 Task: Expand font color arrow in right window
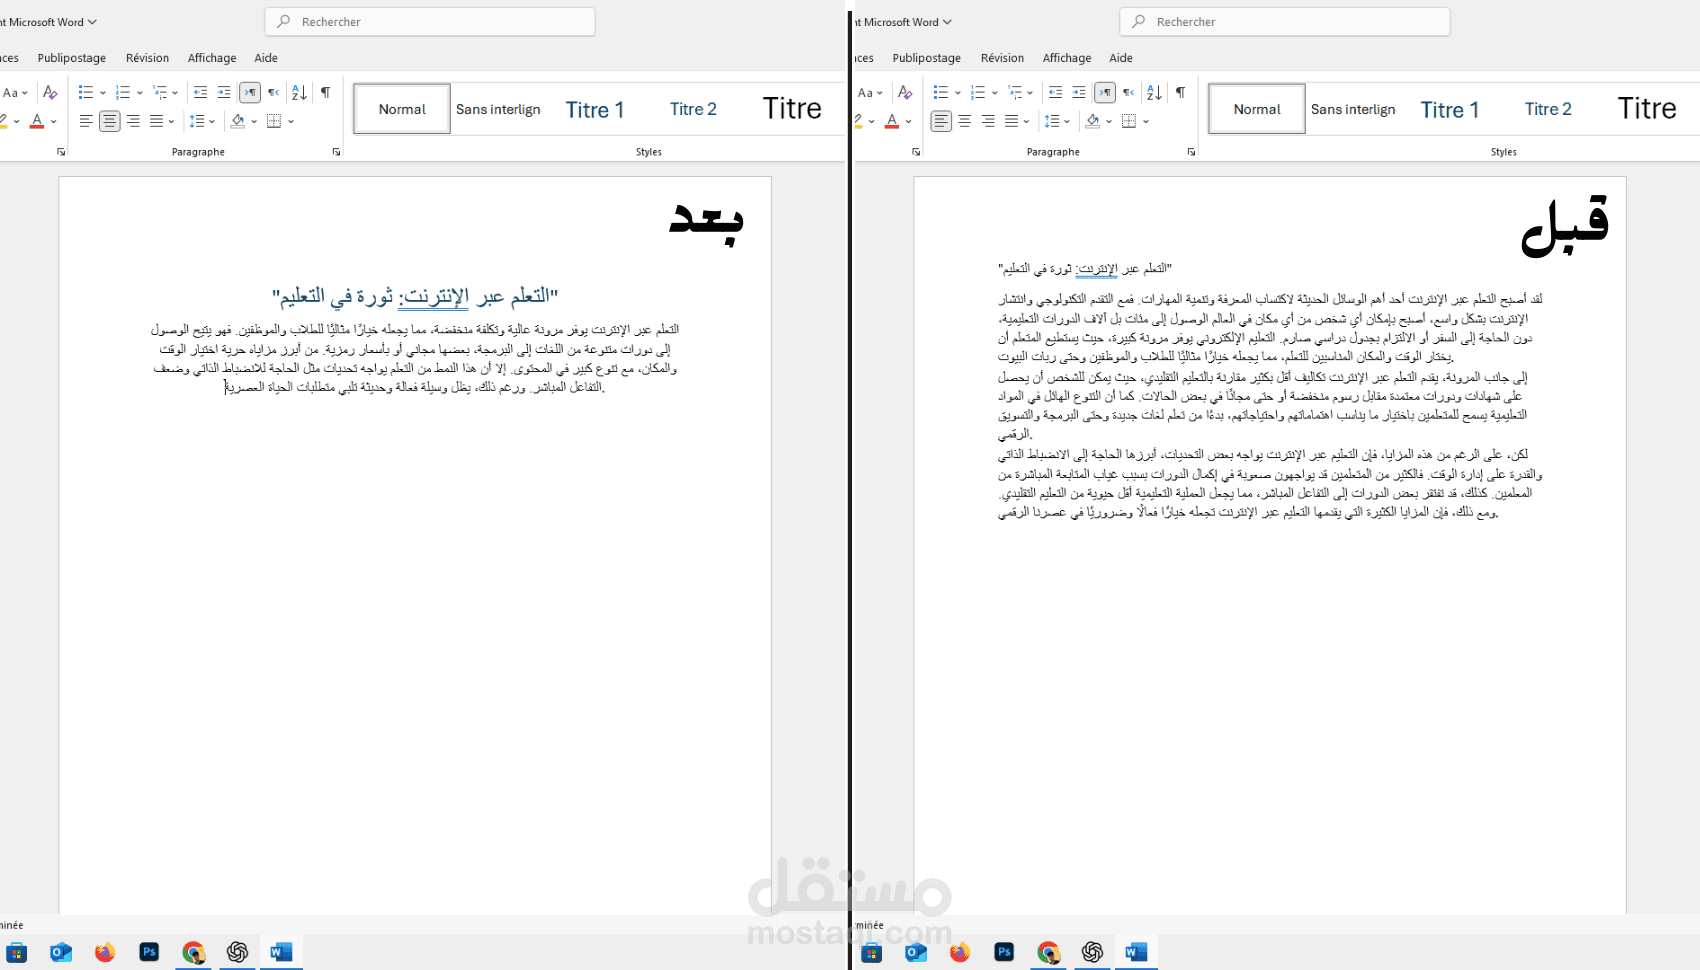909,122
